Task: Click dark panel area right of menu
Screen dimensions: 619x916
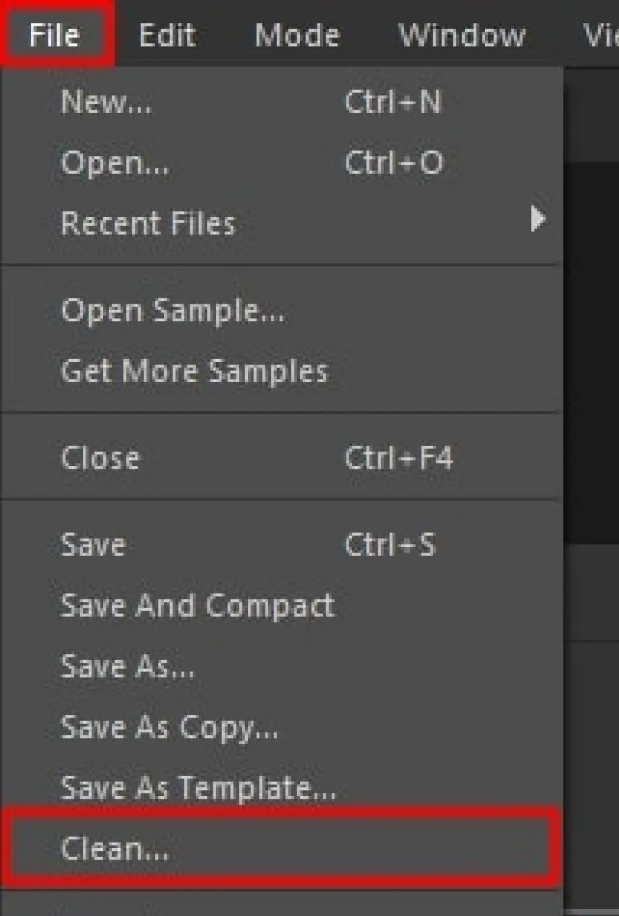Action: 592,350
